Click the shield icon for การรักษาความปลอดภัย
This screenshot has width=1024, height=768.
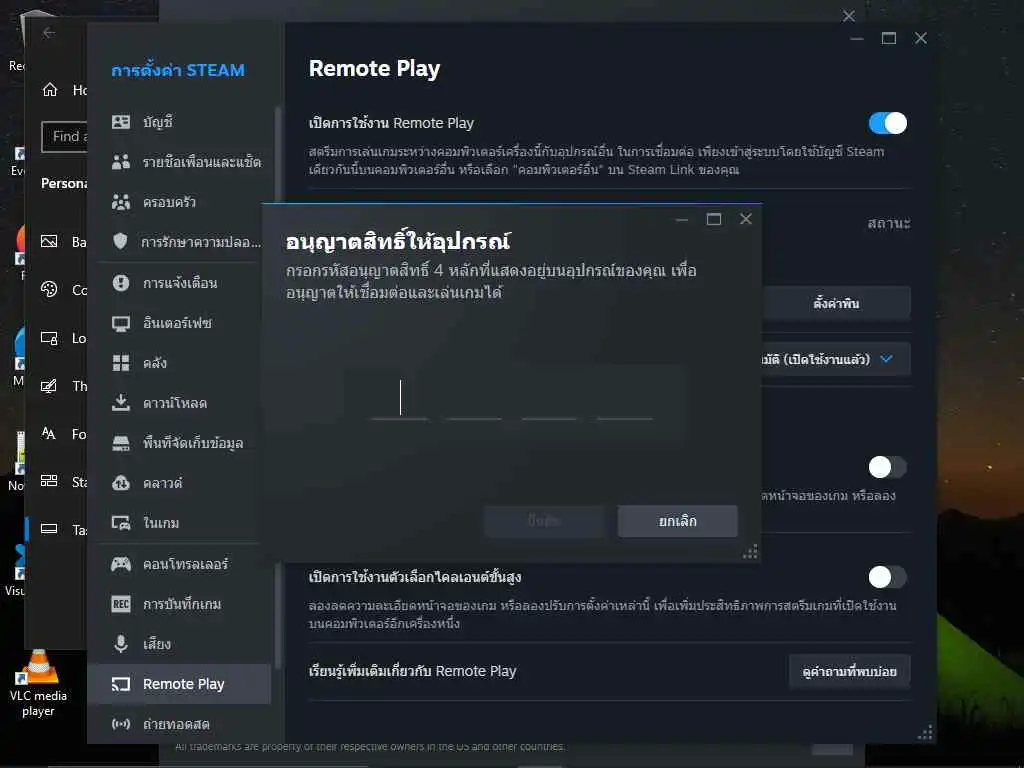121,242
